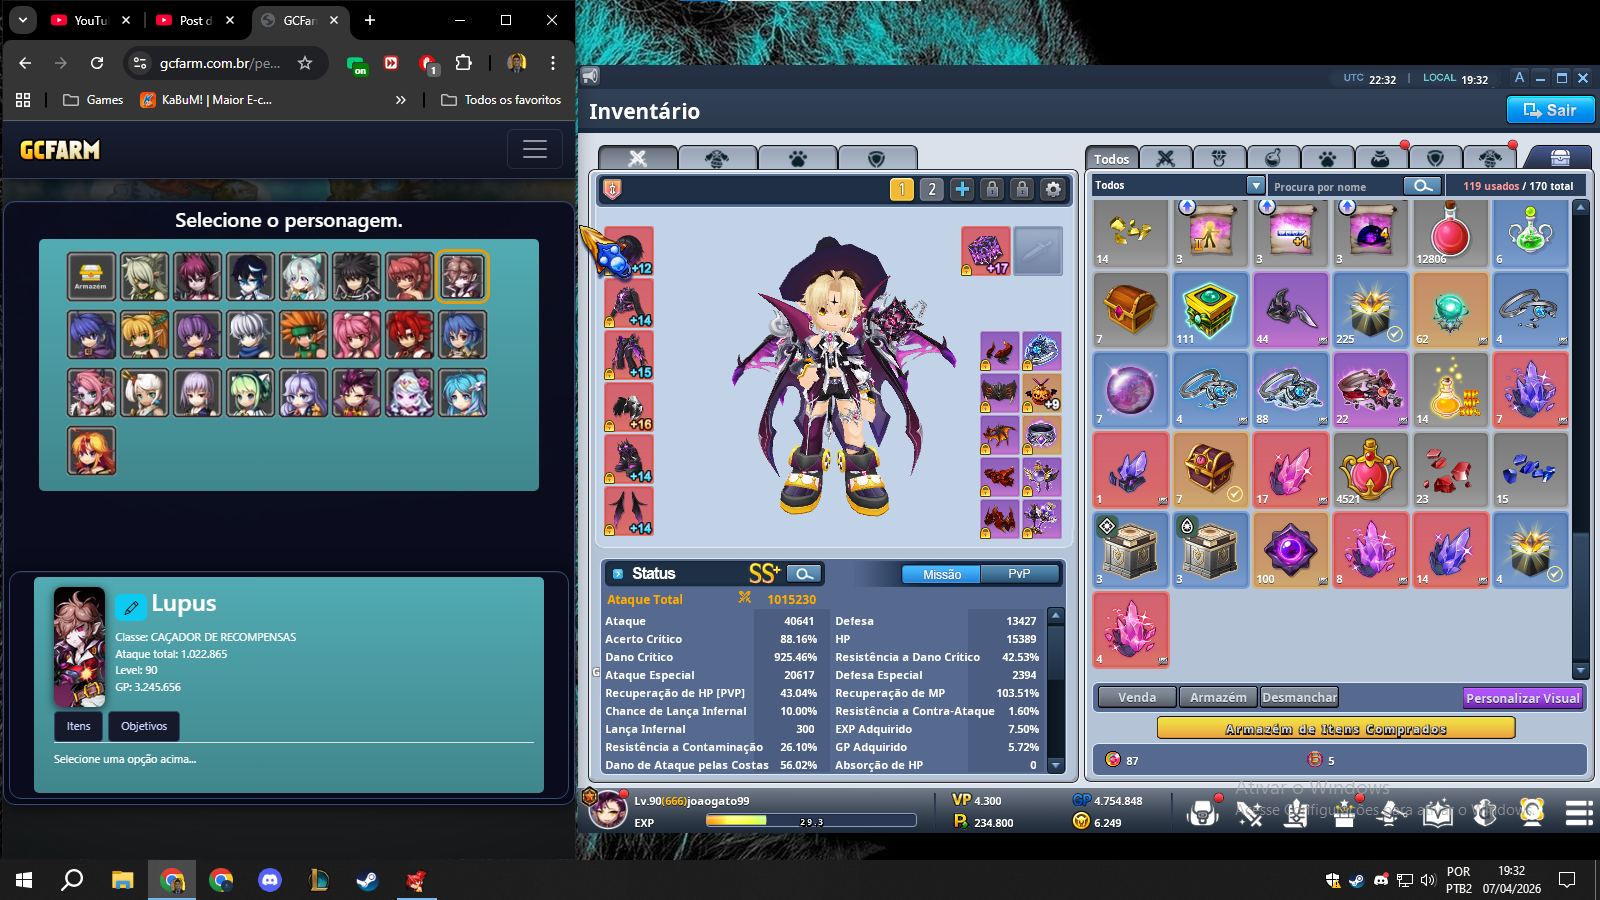Viewport: 1600px width, 900px height.
Task: Click the sound speaker icon above Inventário
Action: pyautogui.click(x=590, y=76)
